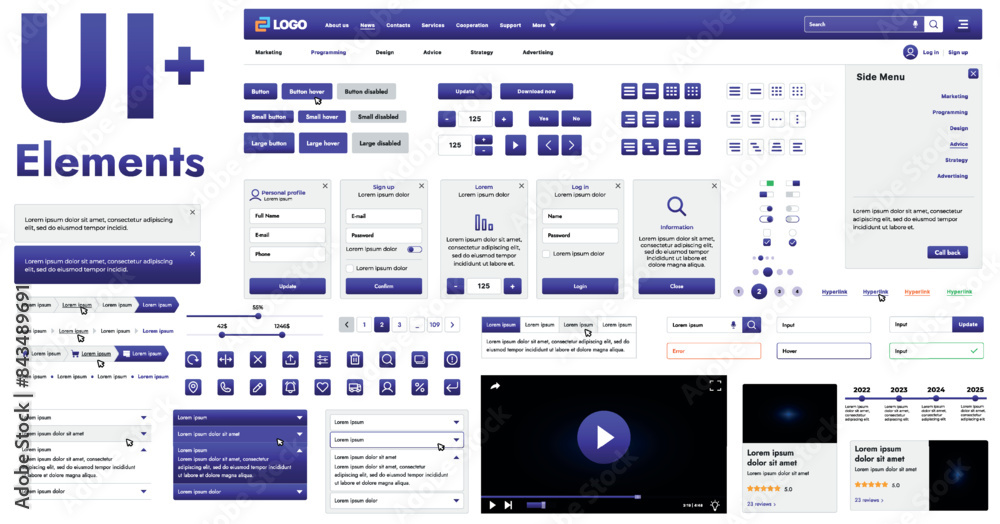
Task: Click the microphone in the navbar search
Action: point(915,24)
